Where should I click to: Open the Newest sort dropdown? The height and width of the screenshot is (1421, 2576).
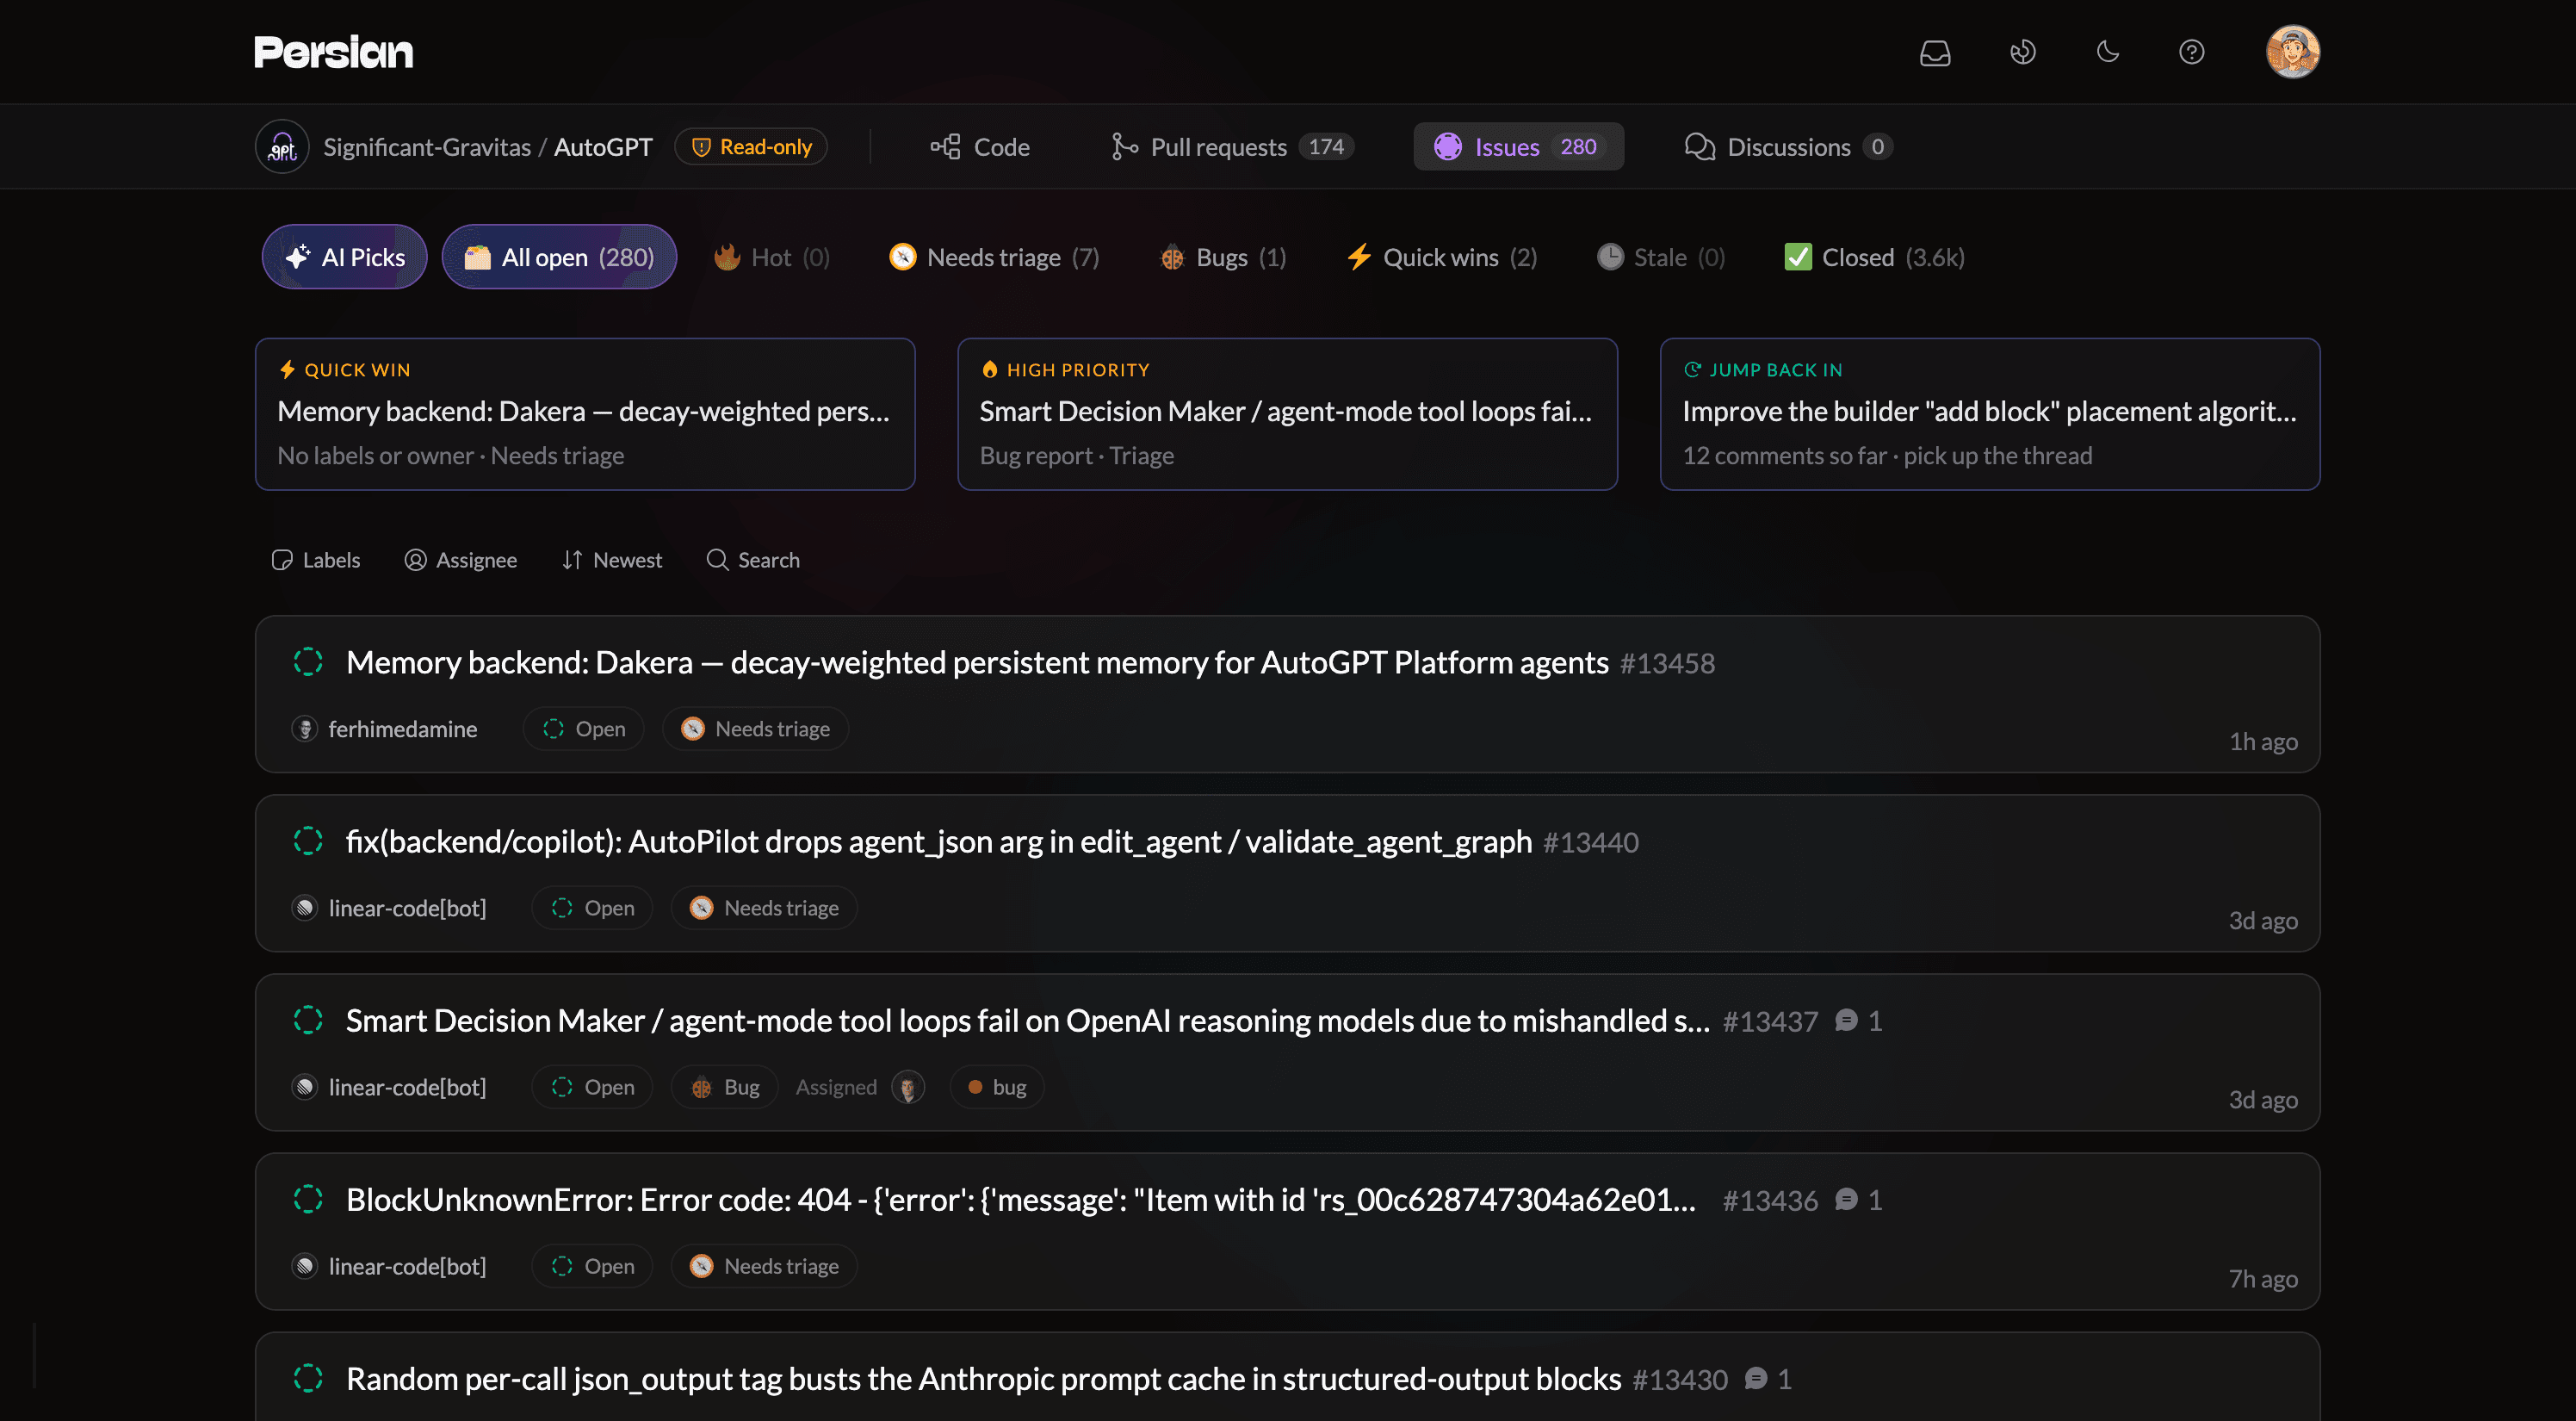(612, 560)
